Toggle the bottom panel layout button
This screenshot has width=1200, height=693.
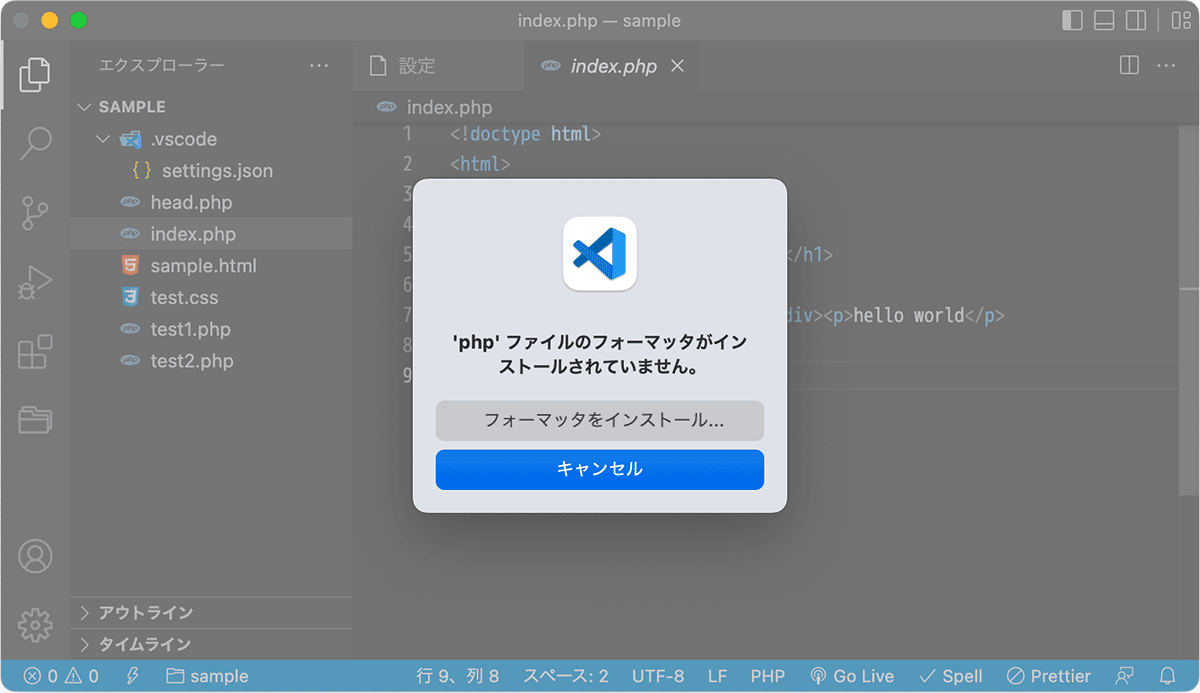[1104, 21]
